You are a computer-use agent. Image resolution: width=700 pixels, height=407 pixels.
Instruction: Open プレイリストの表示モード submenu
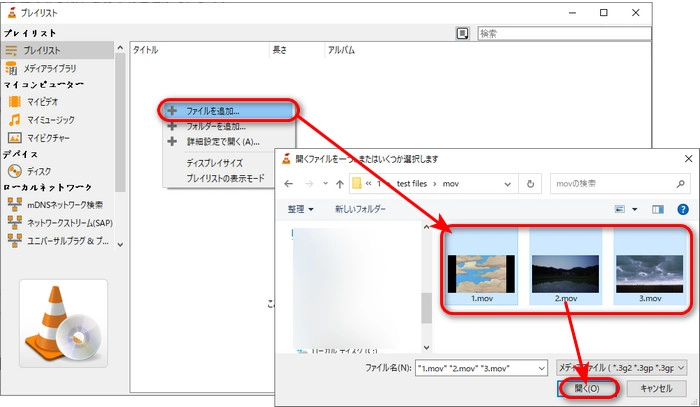(x=225, y=178)
